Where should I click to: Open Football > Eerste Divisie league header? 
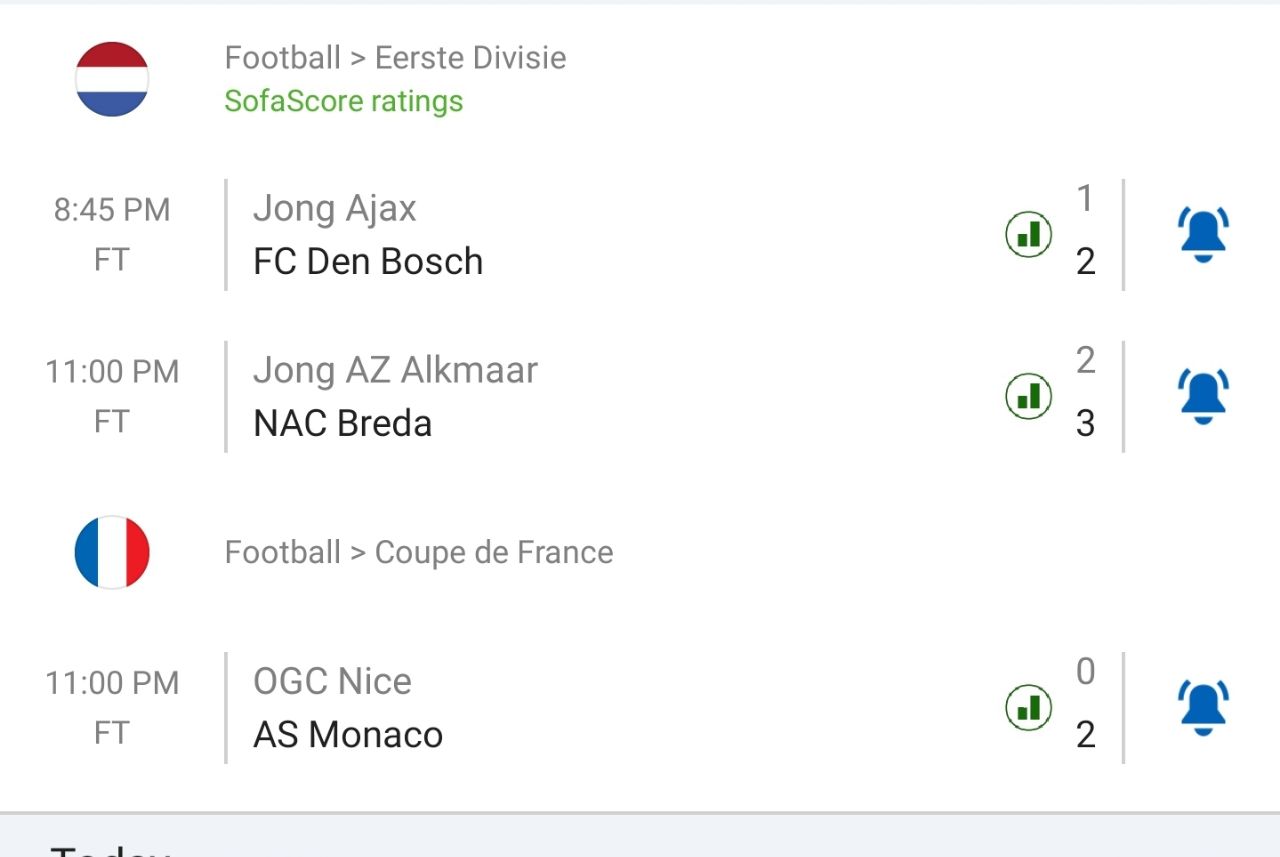point(395,58)
